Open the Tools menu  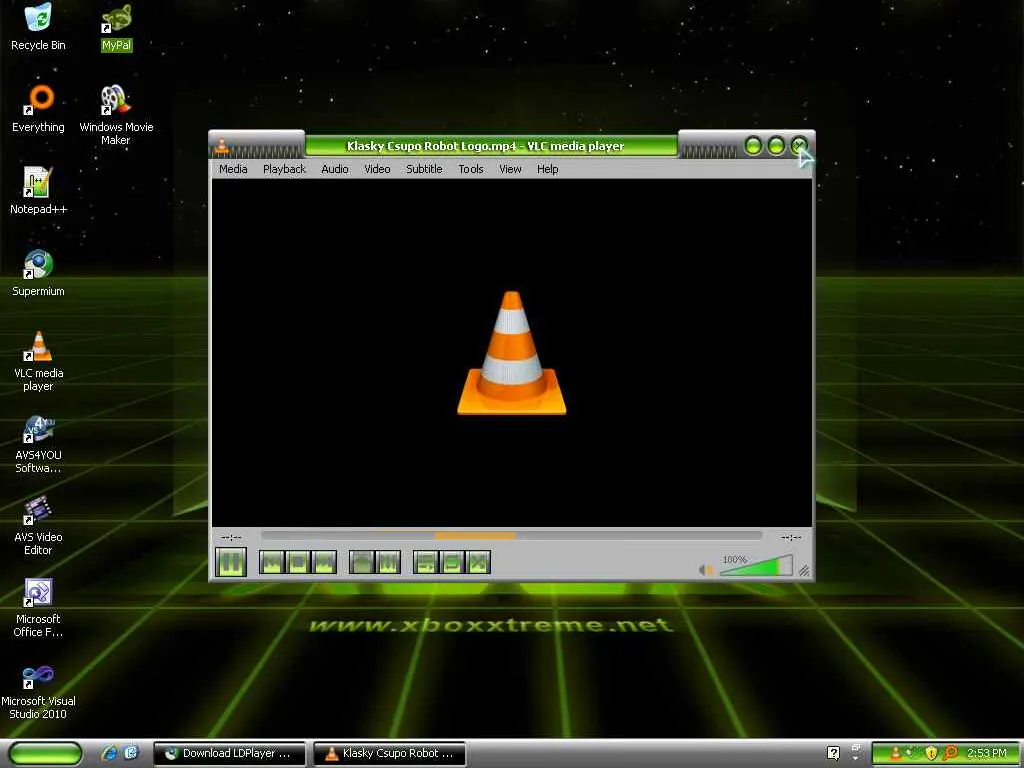(x=470, y=169)
